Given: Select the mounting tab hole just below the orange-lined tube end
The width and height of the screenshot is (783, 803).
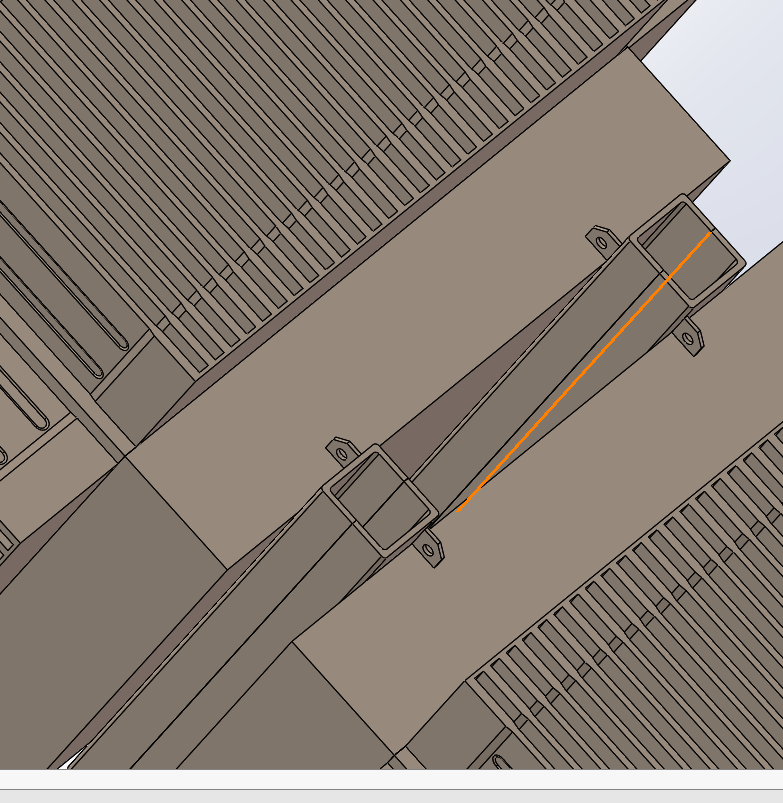Looking at the screenshot, I should pos(688,339).
